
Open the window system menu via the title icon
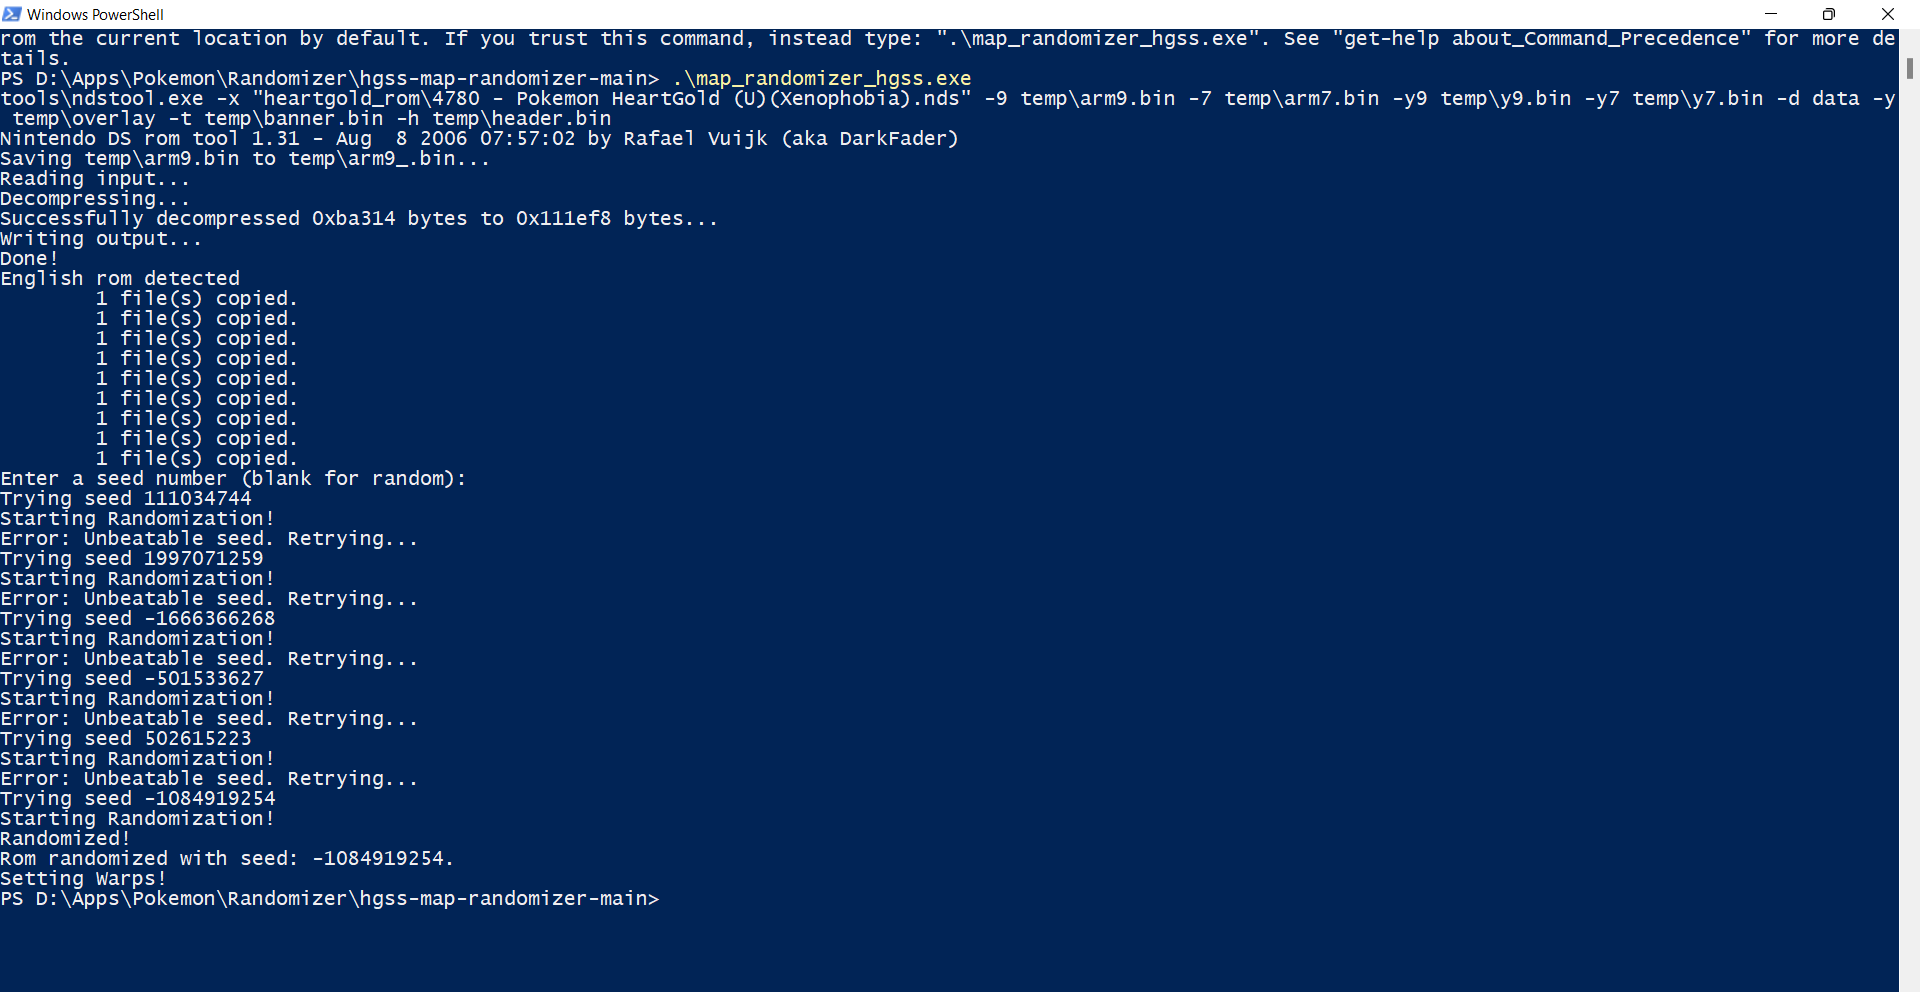pos(12,14)
